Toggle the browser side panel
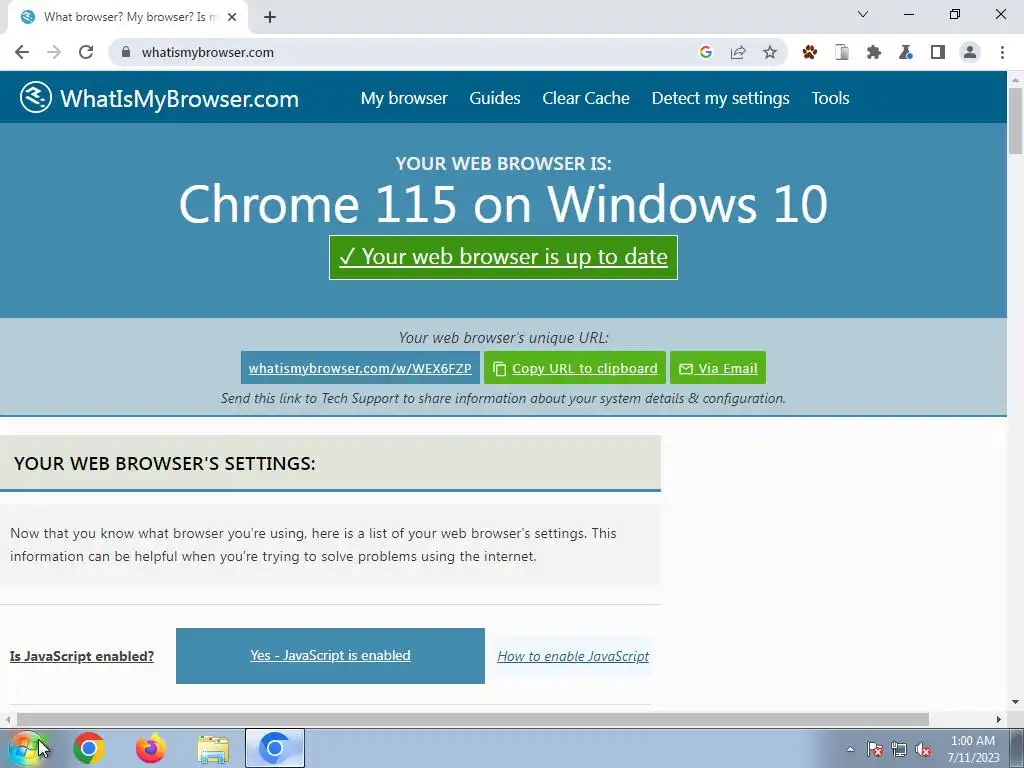Screen dimensions: 1024x768 point(938,52)
